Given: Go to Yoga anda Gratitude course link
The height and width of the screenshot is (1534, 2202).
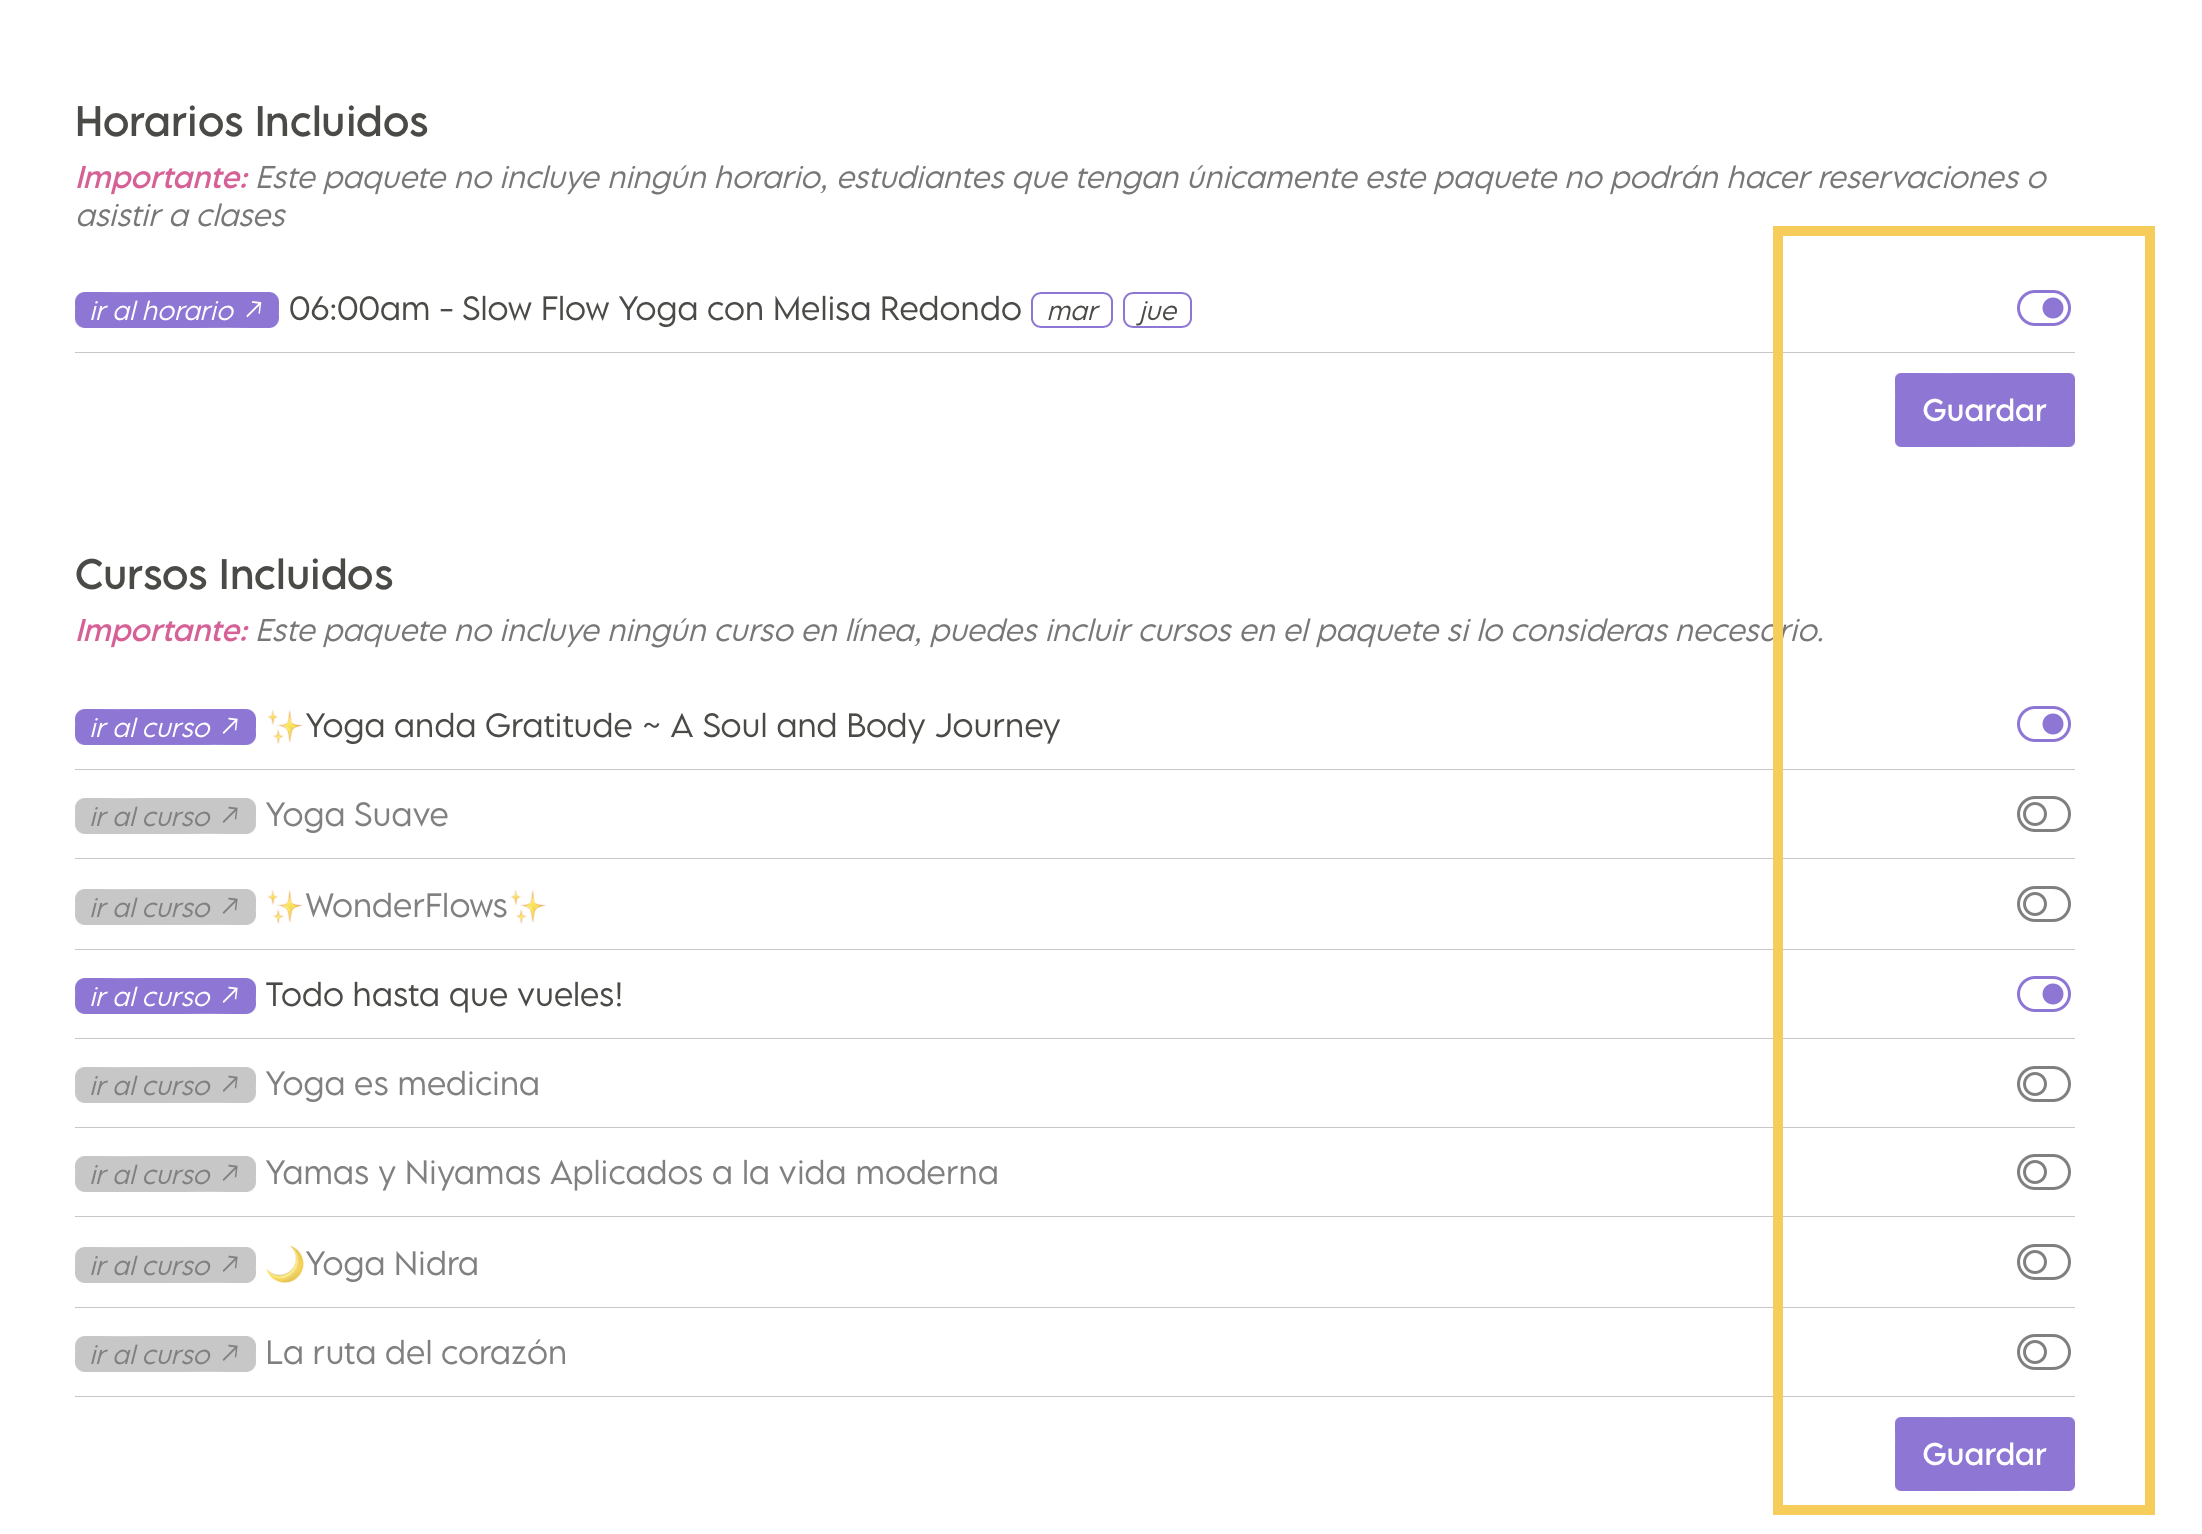Looking at the screenshot, I should [x=165, y=727].
